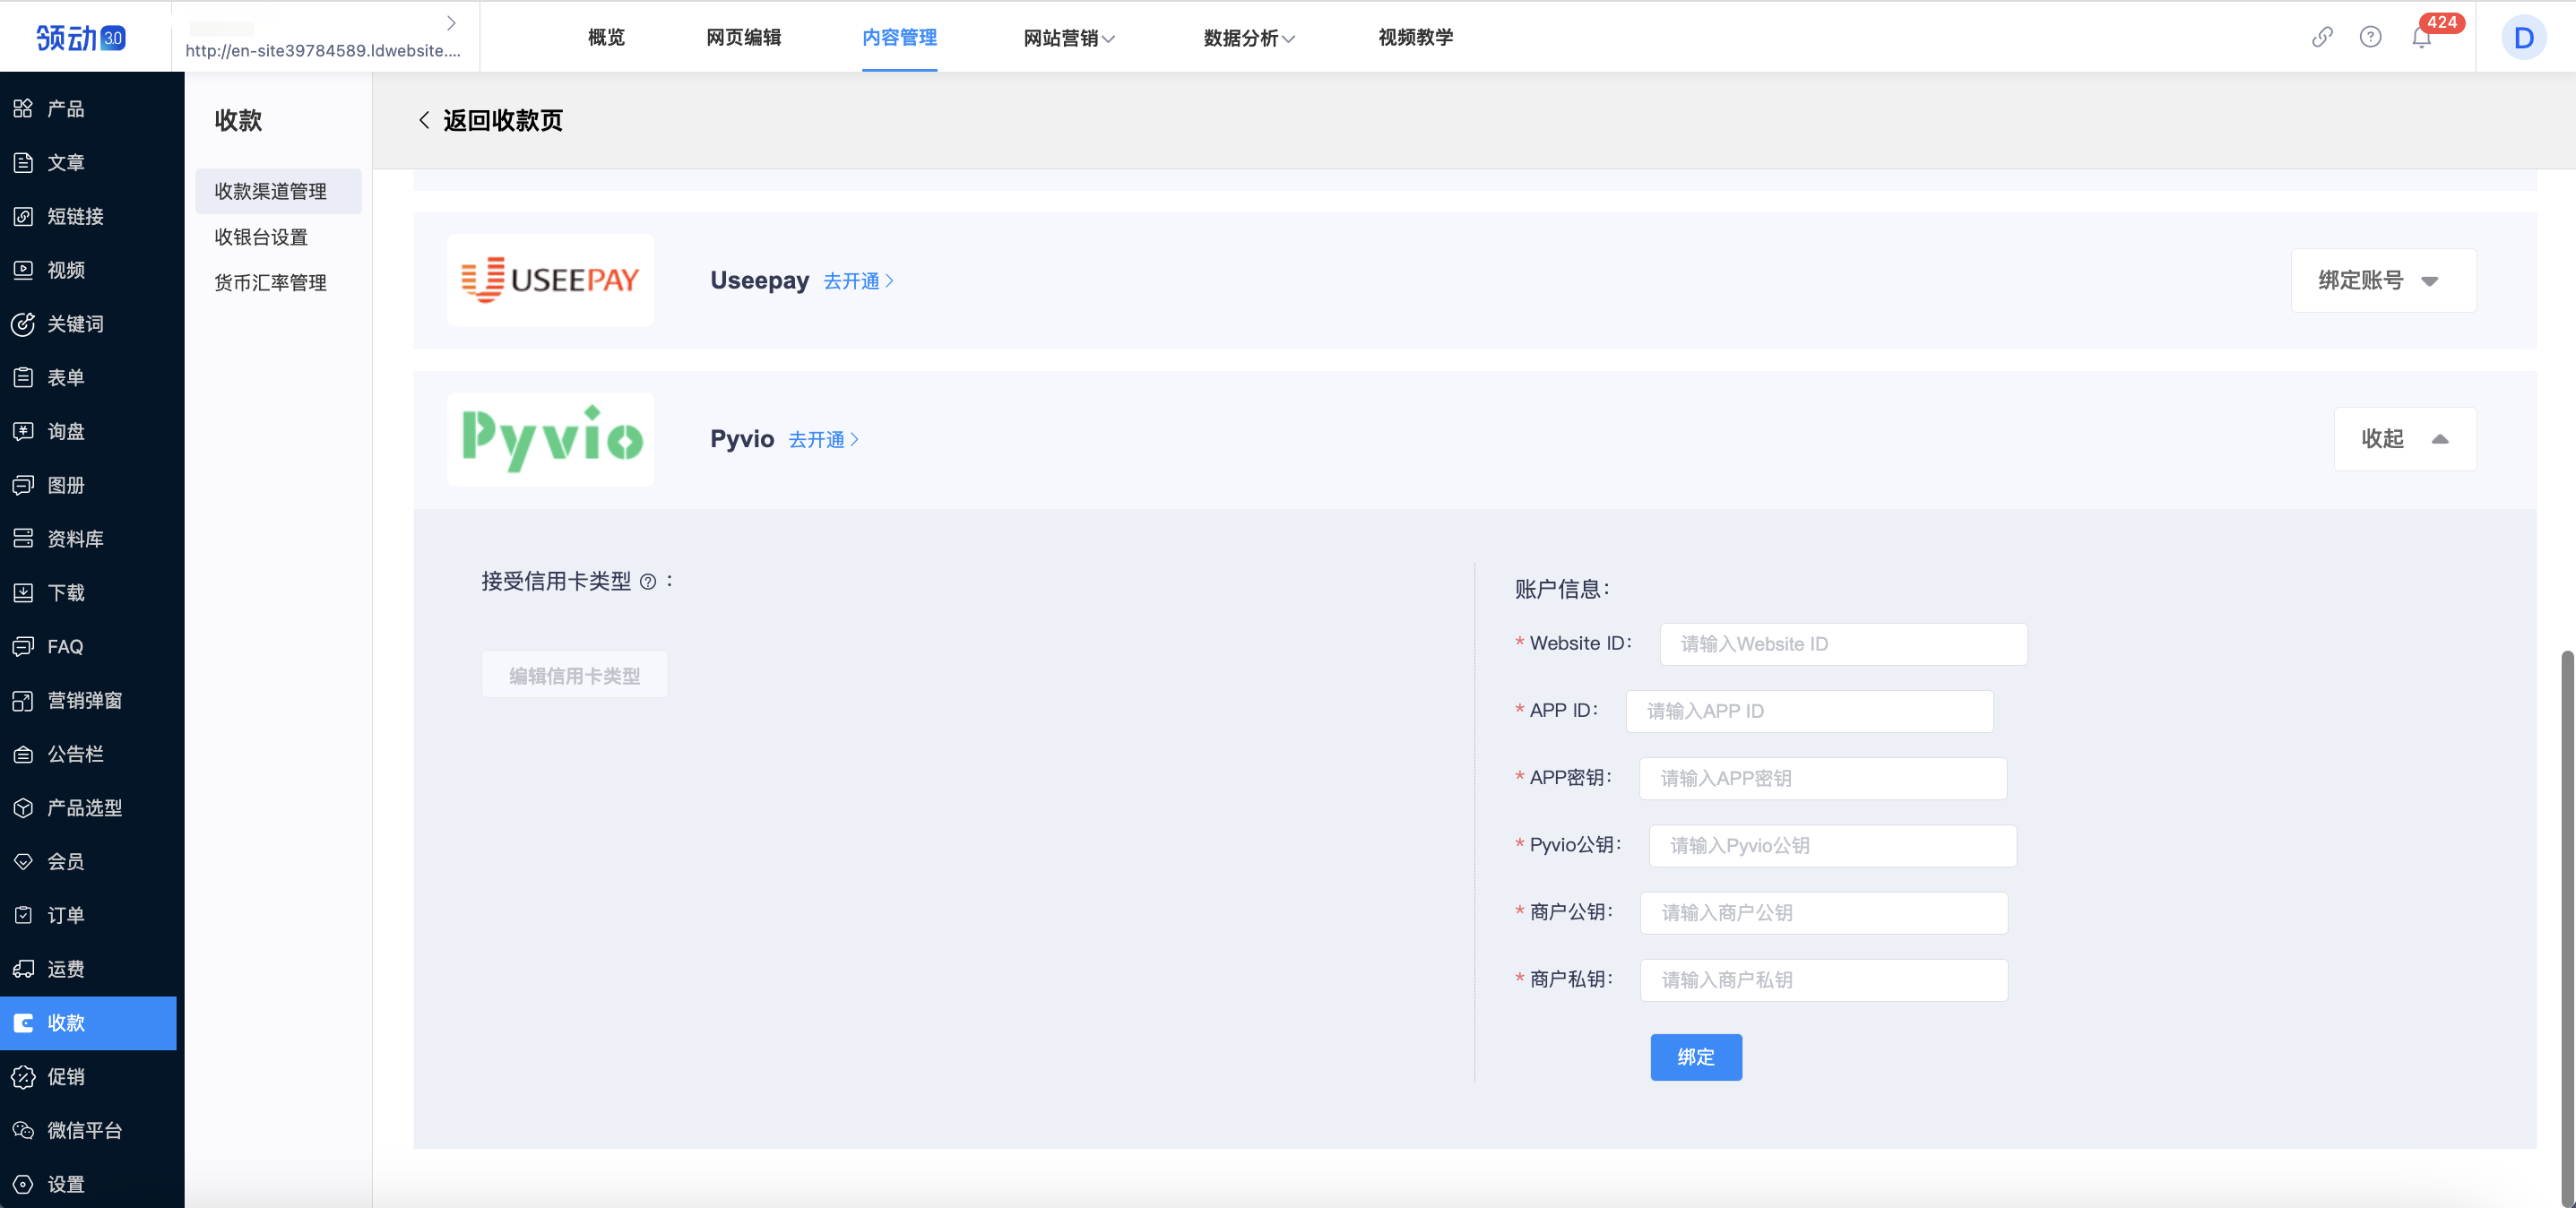Click the 短链接 sidebar icon
2576x1208 pixels.
pos(24,216)
